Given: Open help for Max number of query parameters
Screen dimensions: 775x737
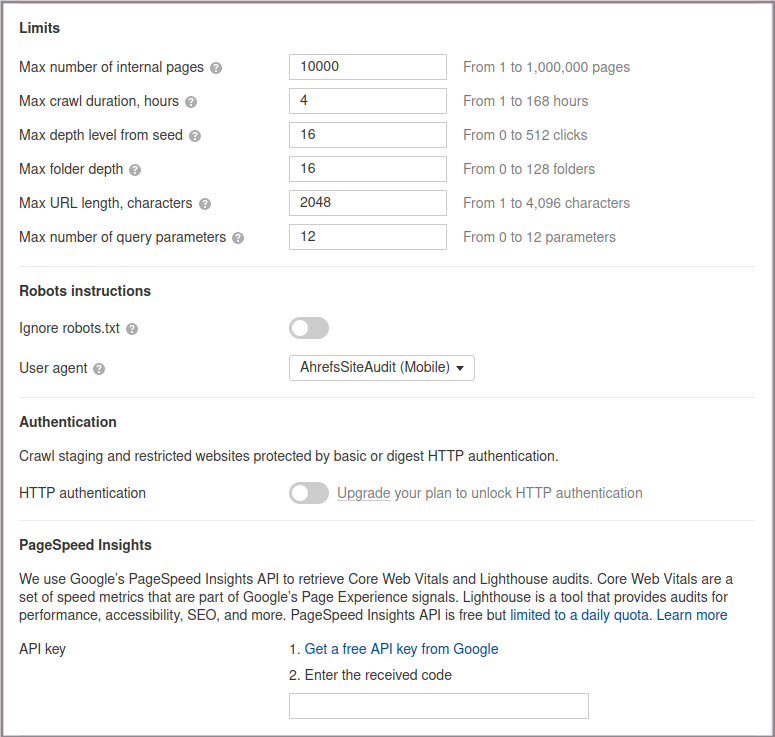Looking at the screenshot, I should click(x=238, y=238).
